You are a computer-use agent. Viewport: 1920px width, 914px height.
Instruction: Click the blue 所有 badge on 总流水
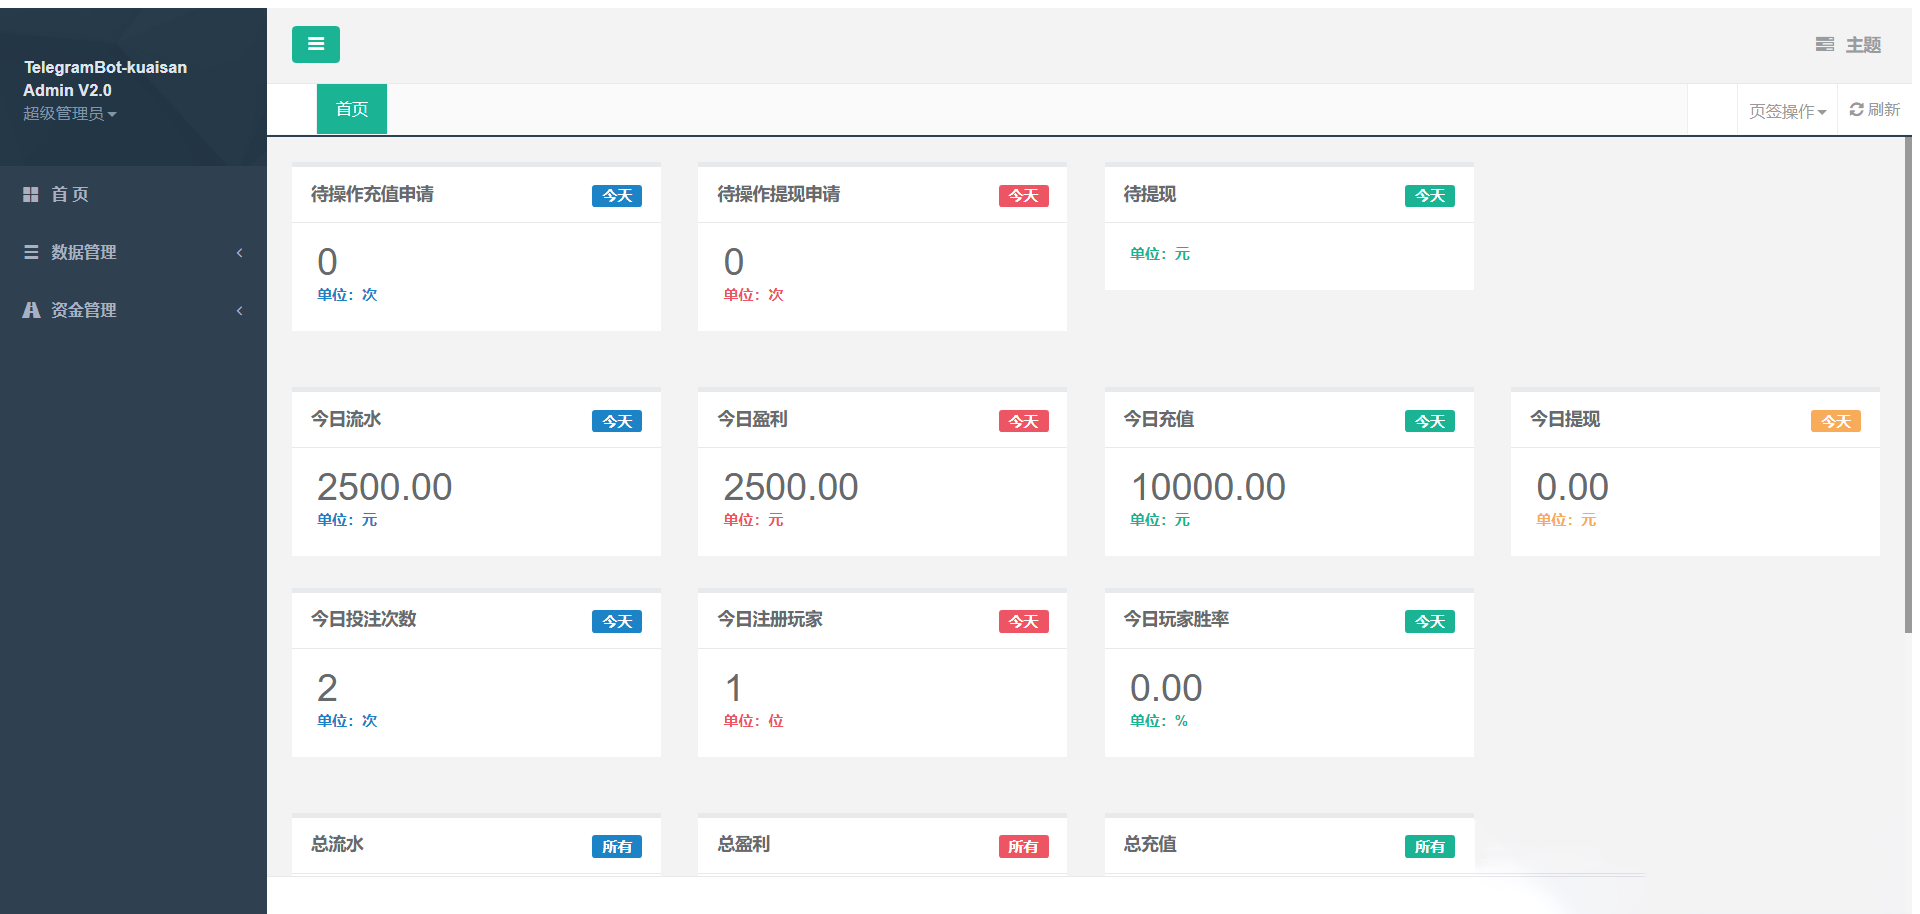point(616,847)
